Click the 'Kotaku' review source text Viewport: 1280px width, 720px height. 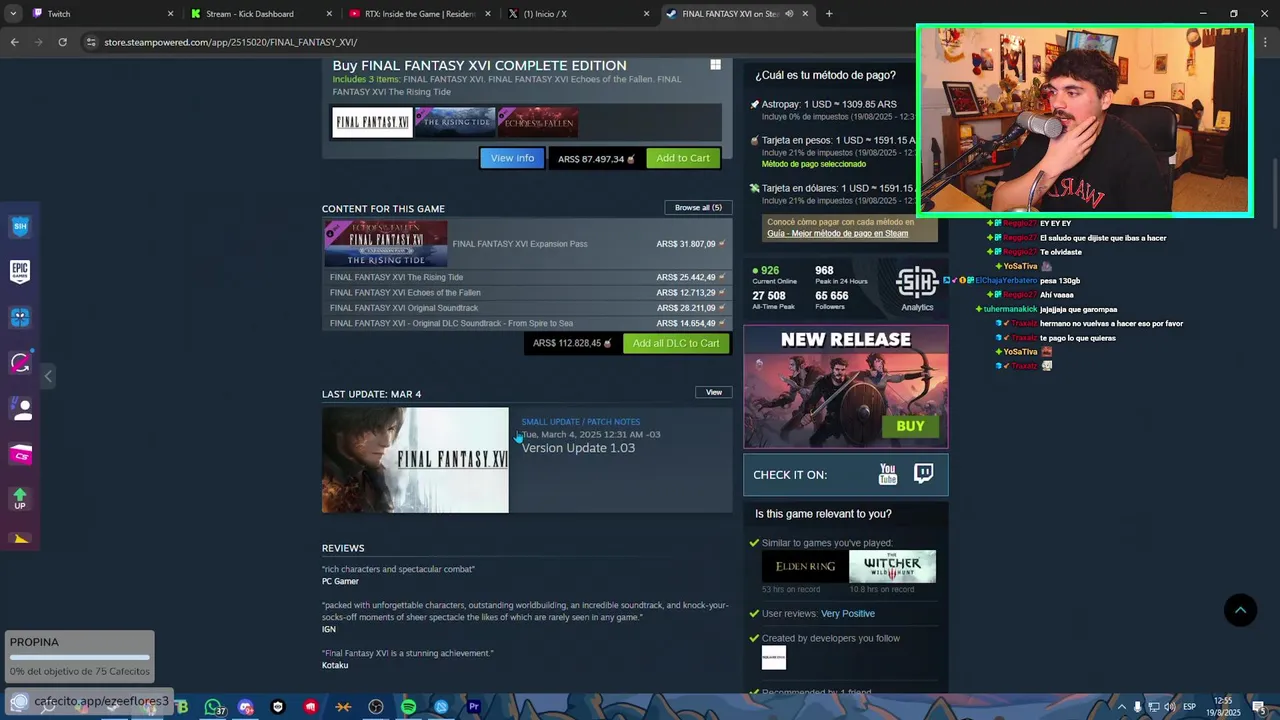[x=335, y=666]
